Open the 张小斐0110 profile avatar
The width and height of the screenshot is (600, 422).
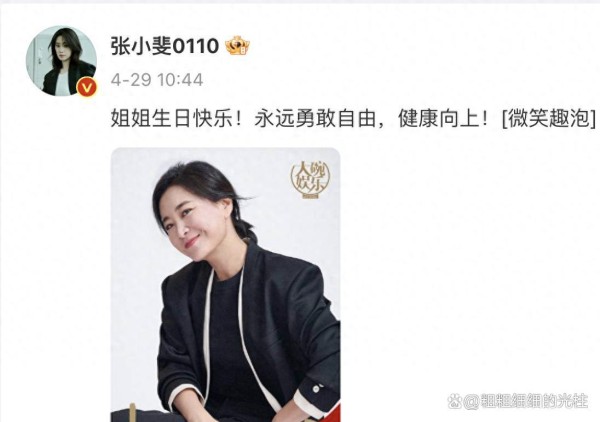[61, 61]
